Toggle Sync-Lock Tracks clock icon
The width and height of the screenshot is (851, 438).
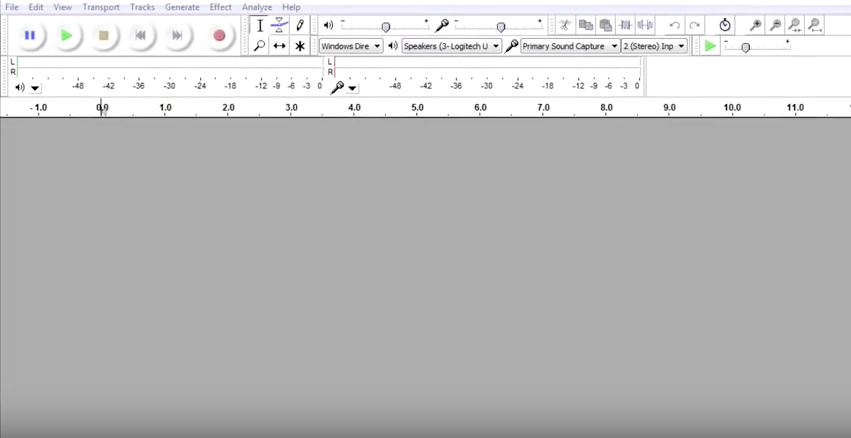tap(725, 25)
